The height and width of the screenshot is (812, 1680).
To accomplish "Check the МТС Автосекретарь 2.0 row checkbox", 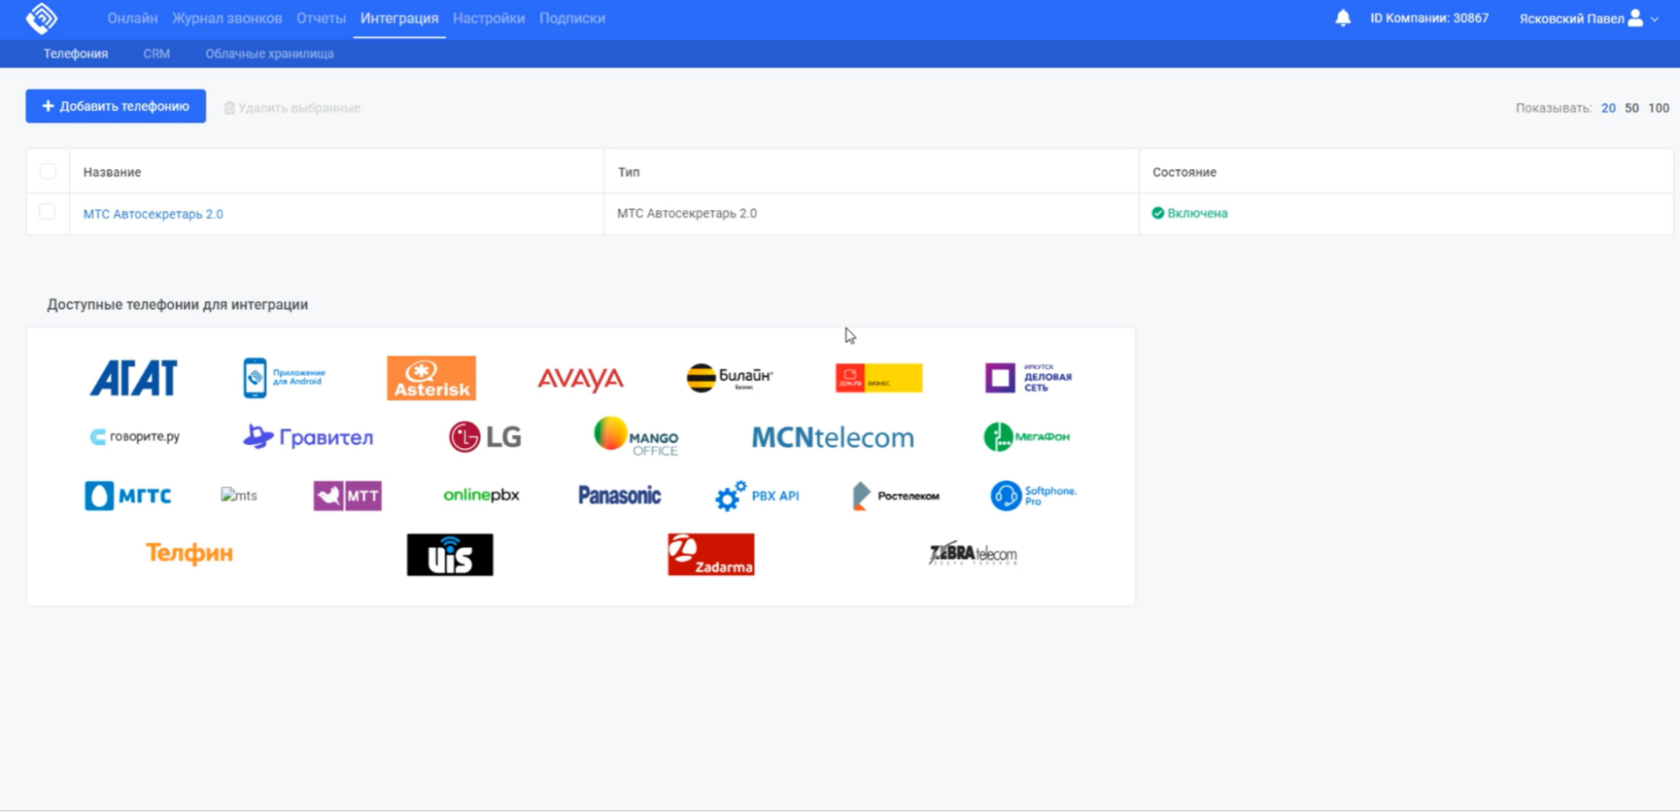I will 47,212.
